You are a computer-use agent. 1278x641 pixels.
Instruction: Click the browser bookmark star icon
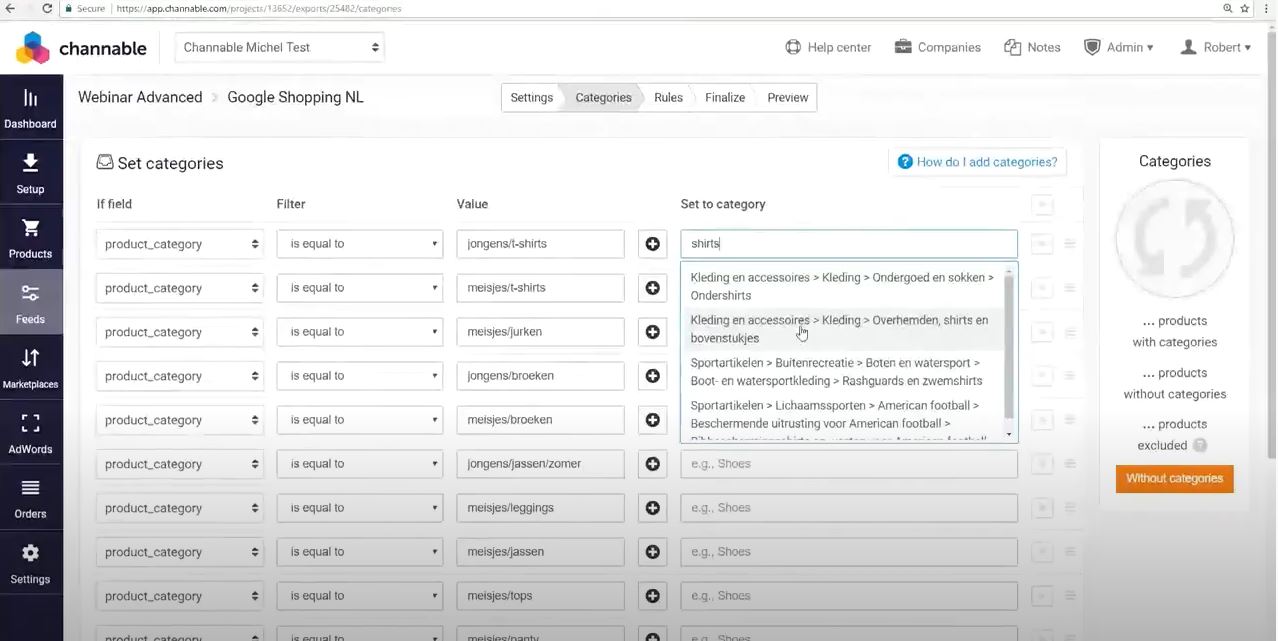[x=1245, y=8]
